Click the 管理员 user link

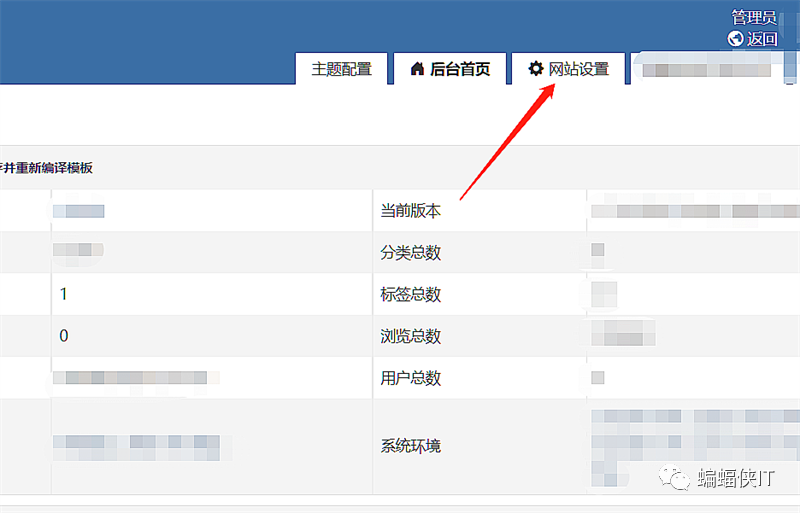point(754,17)
